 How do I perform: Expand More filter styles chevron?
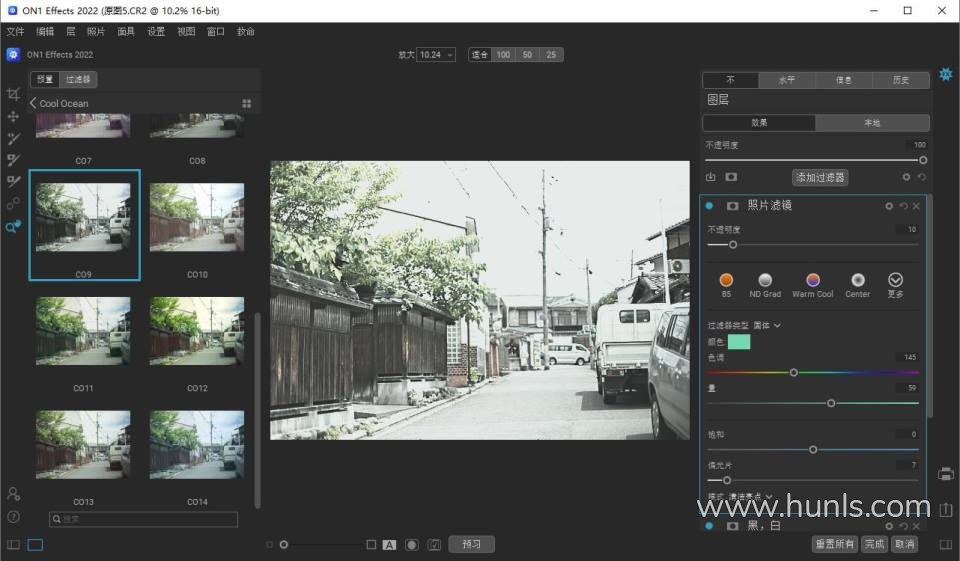(x=895, y=280)
